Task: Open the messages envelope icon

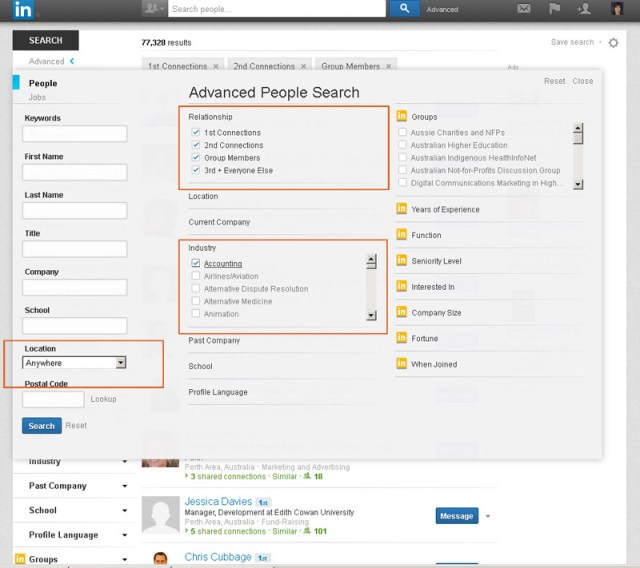Action: click(x=524, y=9)
